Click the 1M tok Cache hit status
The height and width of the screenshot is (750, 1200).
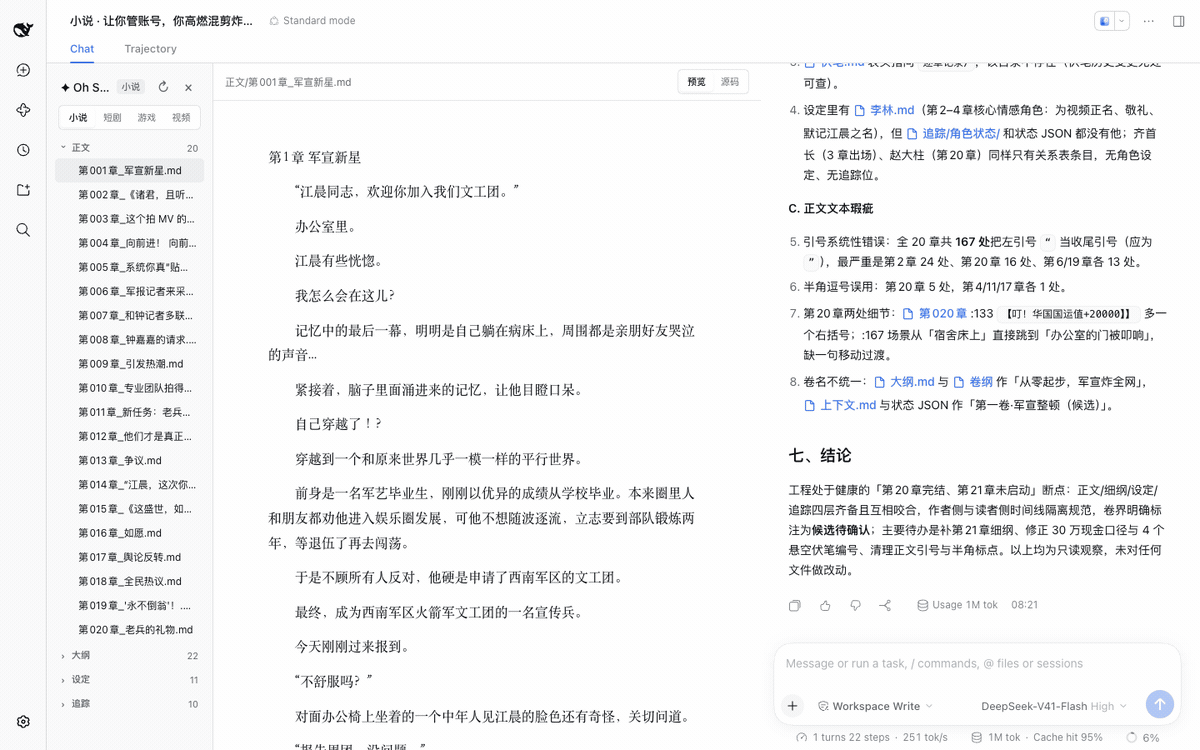(1037, 737)
